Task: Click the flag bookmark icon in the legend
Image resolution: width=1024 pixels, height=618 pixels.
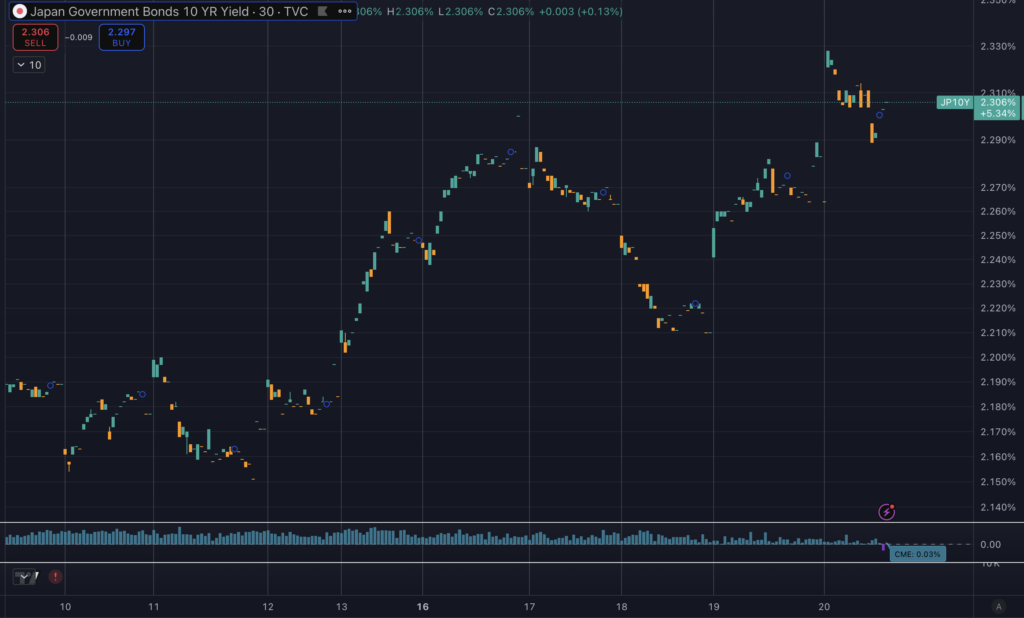Action: coord(320,12)
